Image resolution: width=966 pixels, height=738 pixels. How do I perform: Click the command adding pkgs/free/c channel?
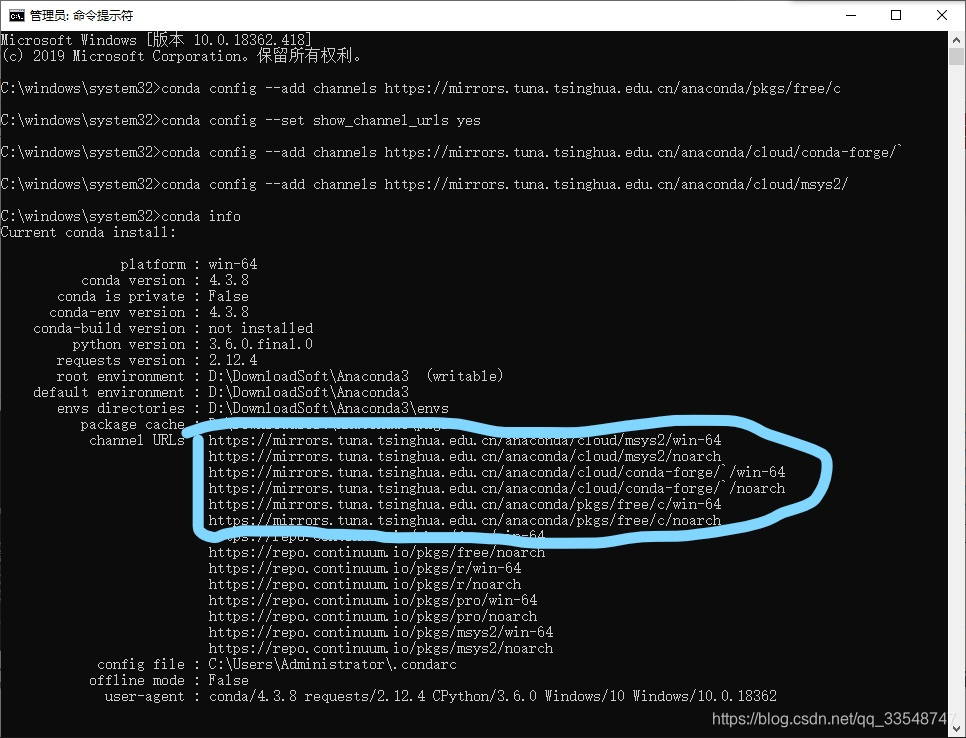(x=421, y=88)
